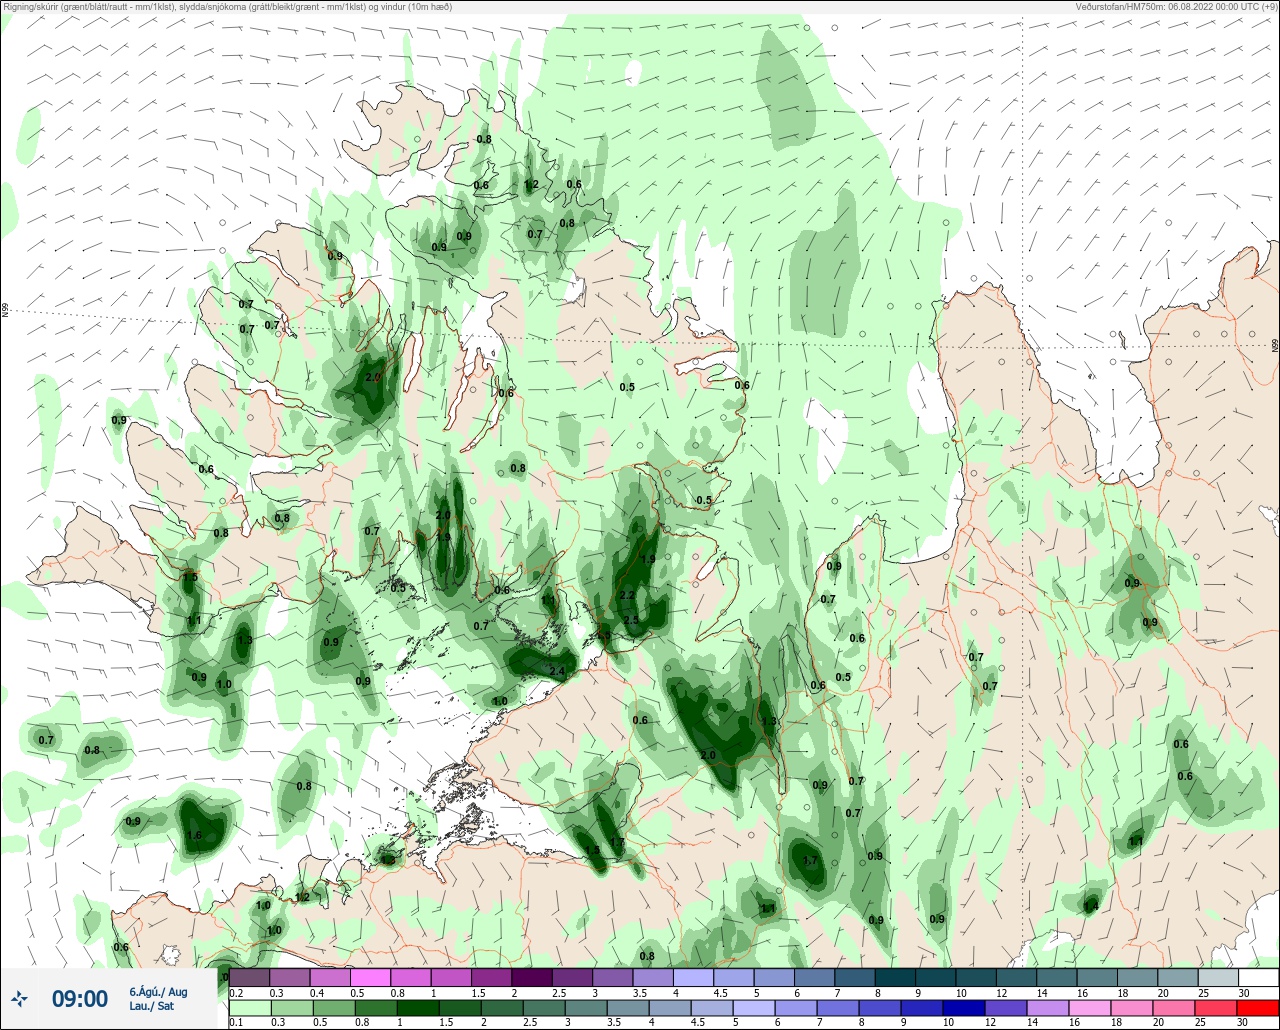Viewport: 1280px width, 1030px height.
Task: Click the 2.5 precipitation value on the map
Action: (x=631, y=620)
